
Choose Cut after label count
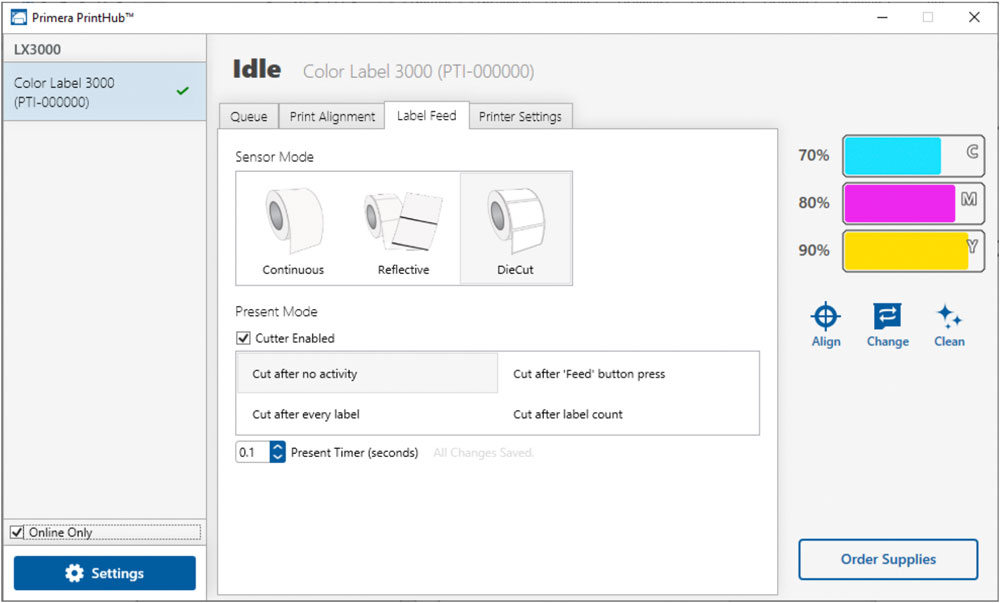[x=628, y=414]
